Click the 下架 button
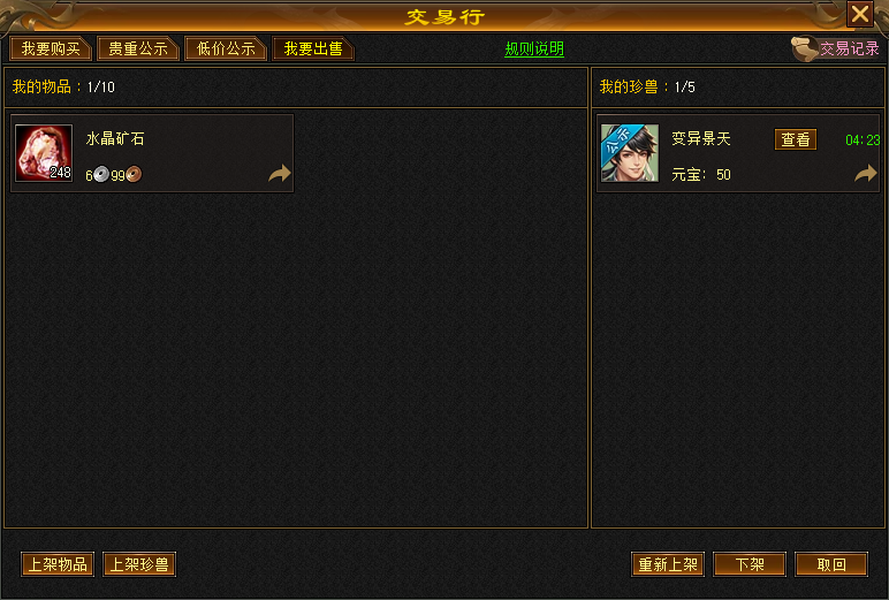The image size is (889, 600). coord(750,564)
